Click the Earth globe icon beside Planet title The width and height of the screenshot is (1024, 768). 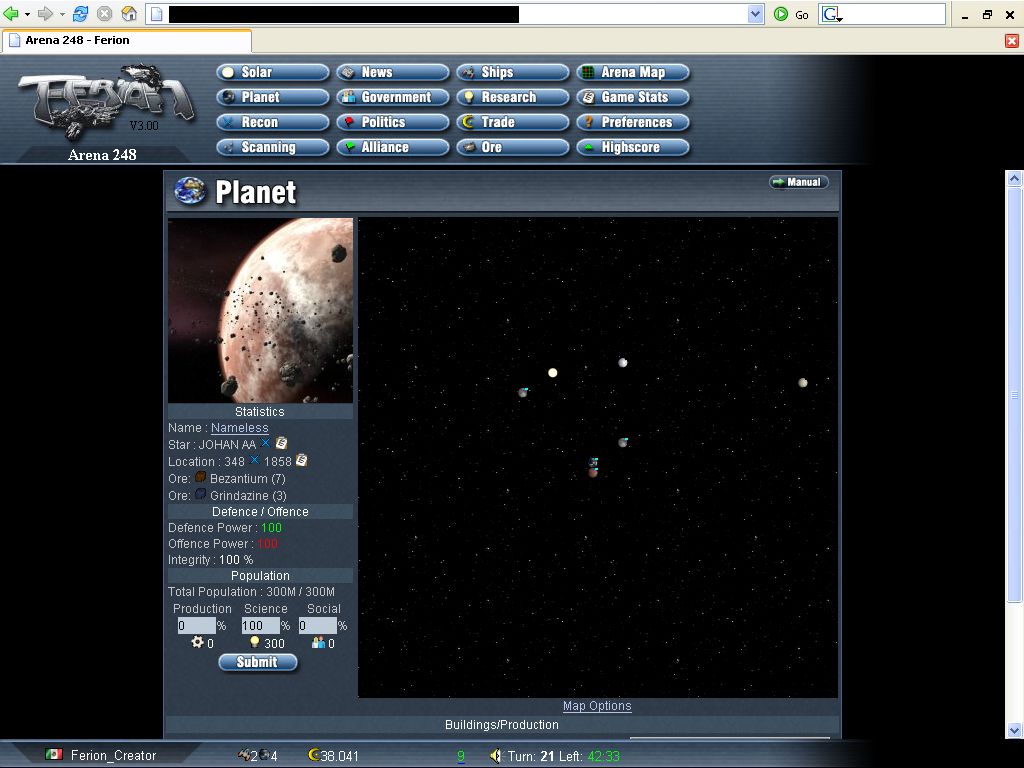[x=190, y=191]
